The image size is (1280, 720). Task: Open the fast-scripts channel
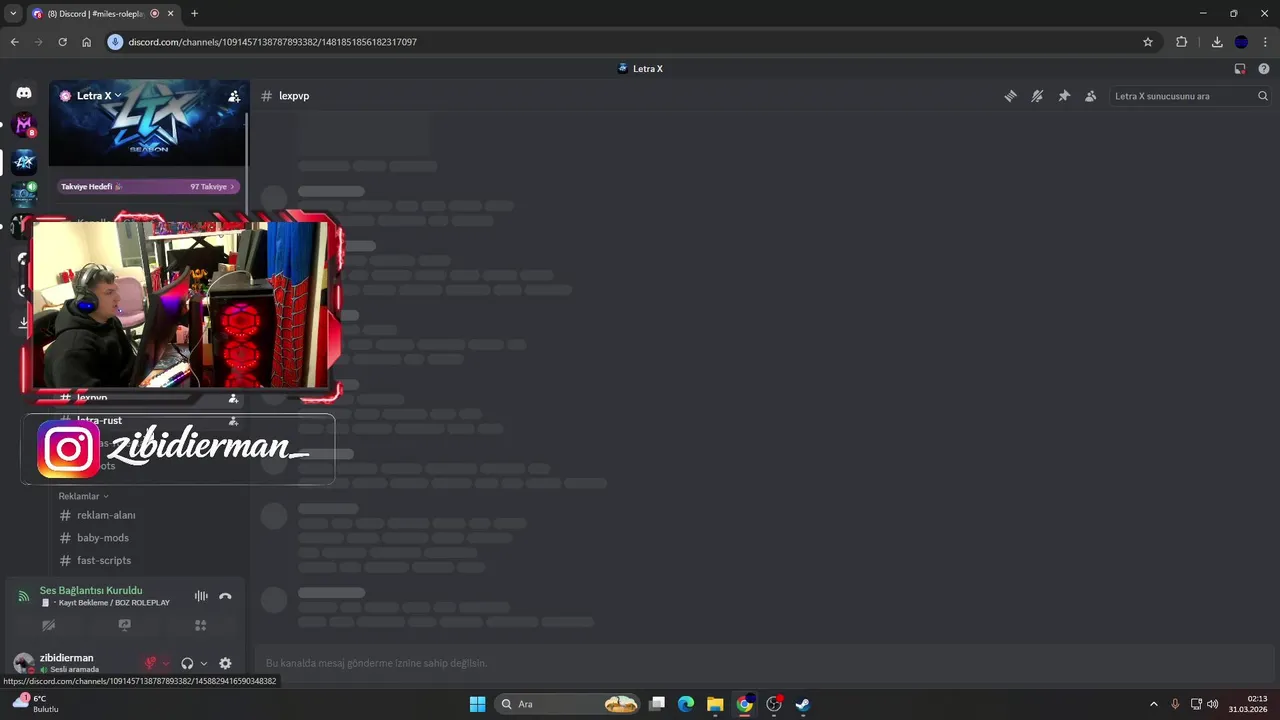(147, 561)
